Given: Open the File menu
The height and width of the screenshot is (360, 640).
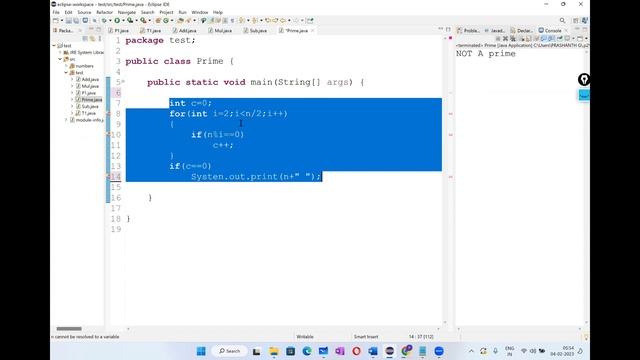Looking at the screenshot, I should pyautogui.click(x=56, y=12).
